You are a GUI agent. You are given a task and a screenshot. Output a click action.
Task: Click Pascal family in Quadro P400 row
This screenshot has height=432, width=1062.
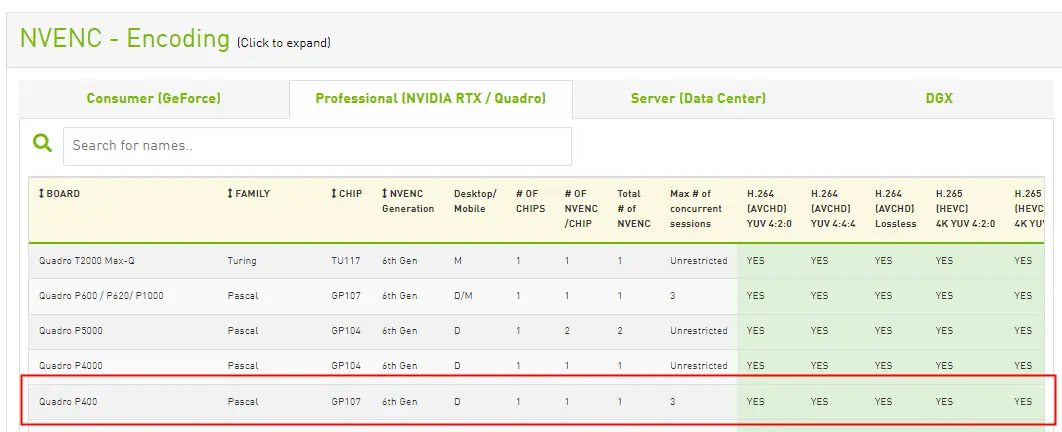pos(243,402)
